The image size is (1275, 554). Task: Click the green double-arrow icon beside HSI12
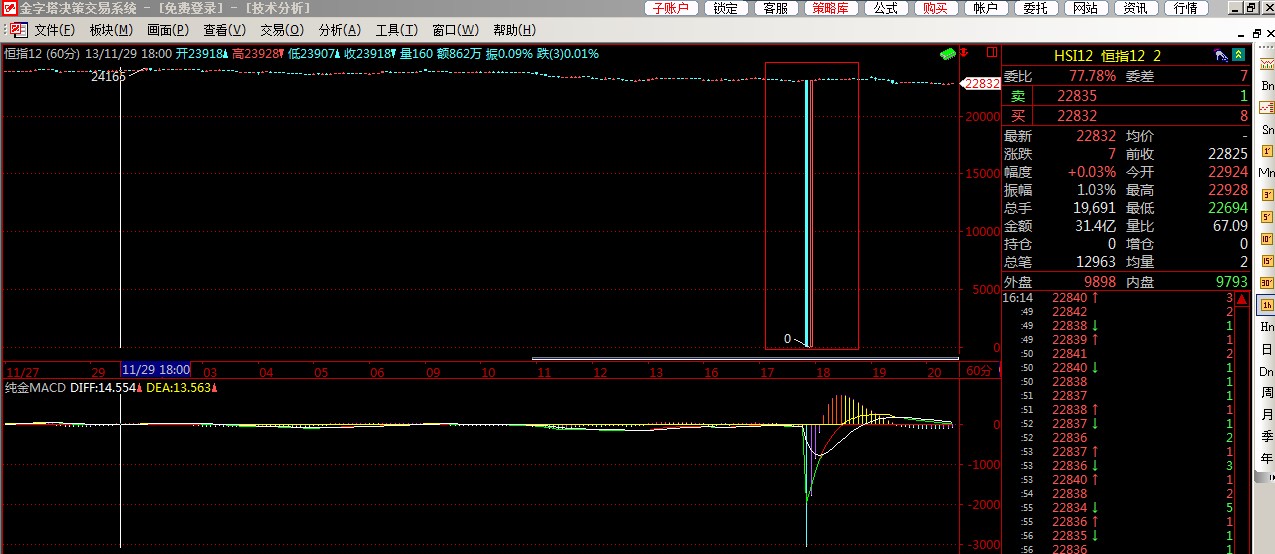(x=1239, y=55)
